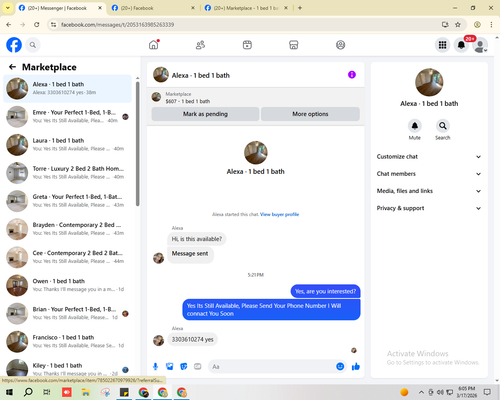This screenshot has height=400, width=500.
Task: View site information icon in address bar
Action: click(x=53, y=25)
